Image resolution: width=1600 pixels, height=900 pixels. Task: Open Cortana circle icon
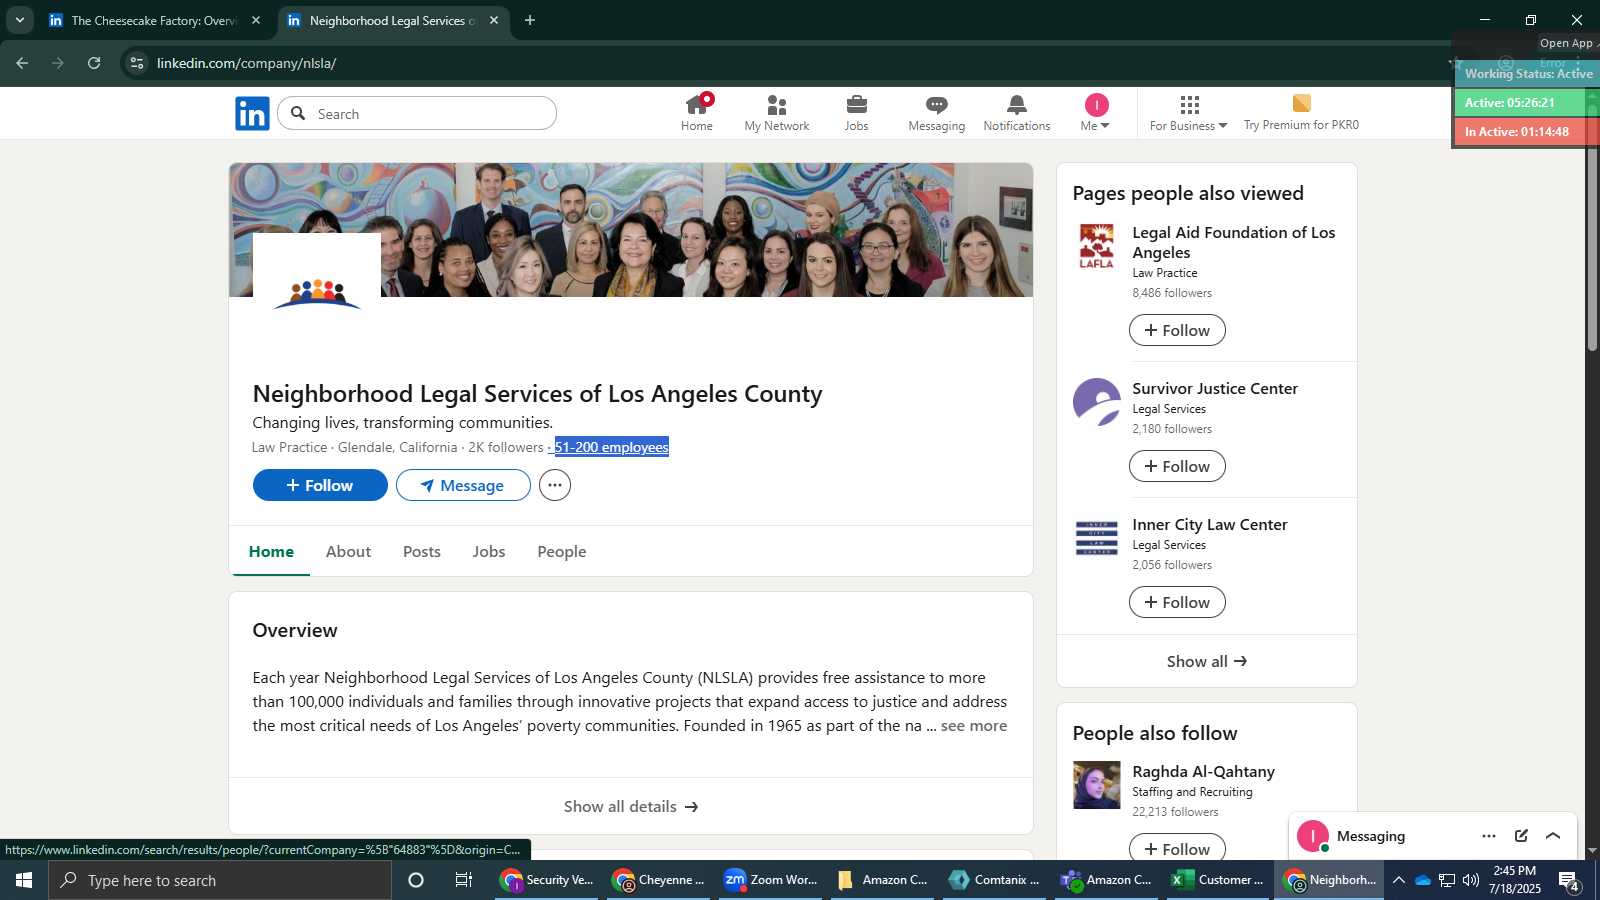tap(416, 880)
